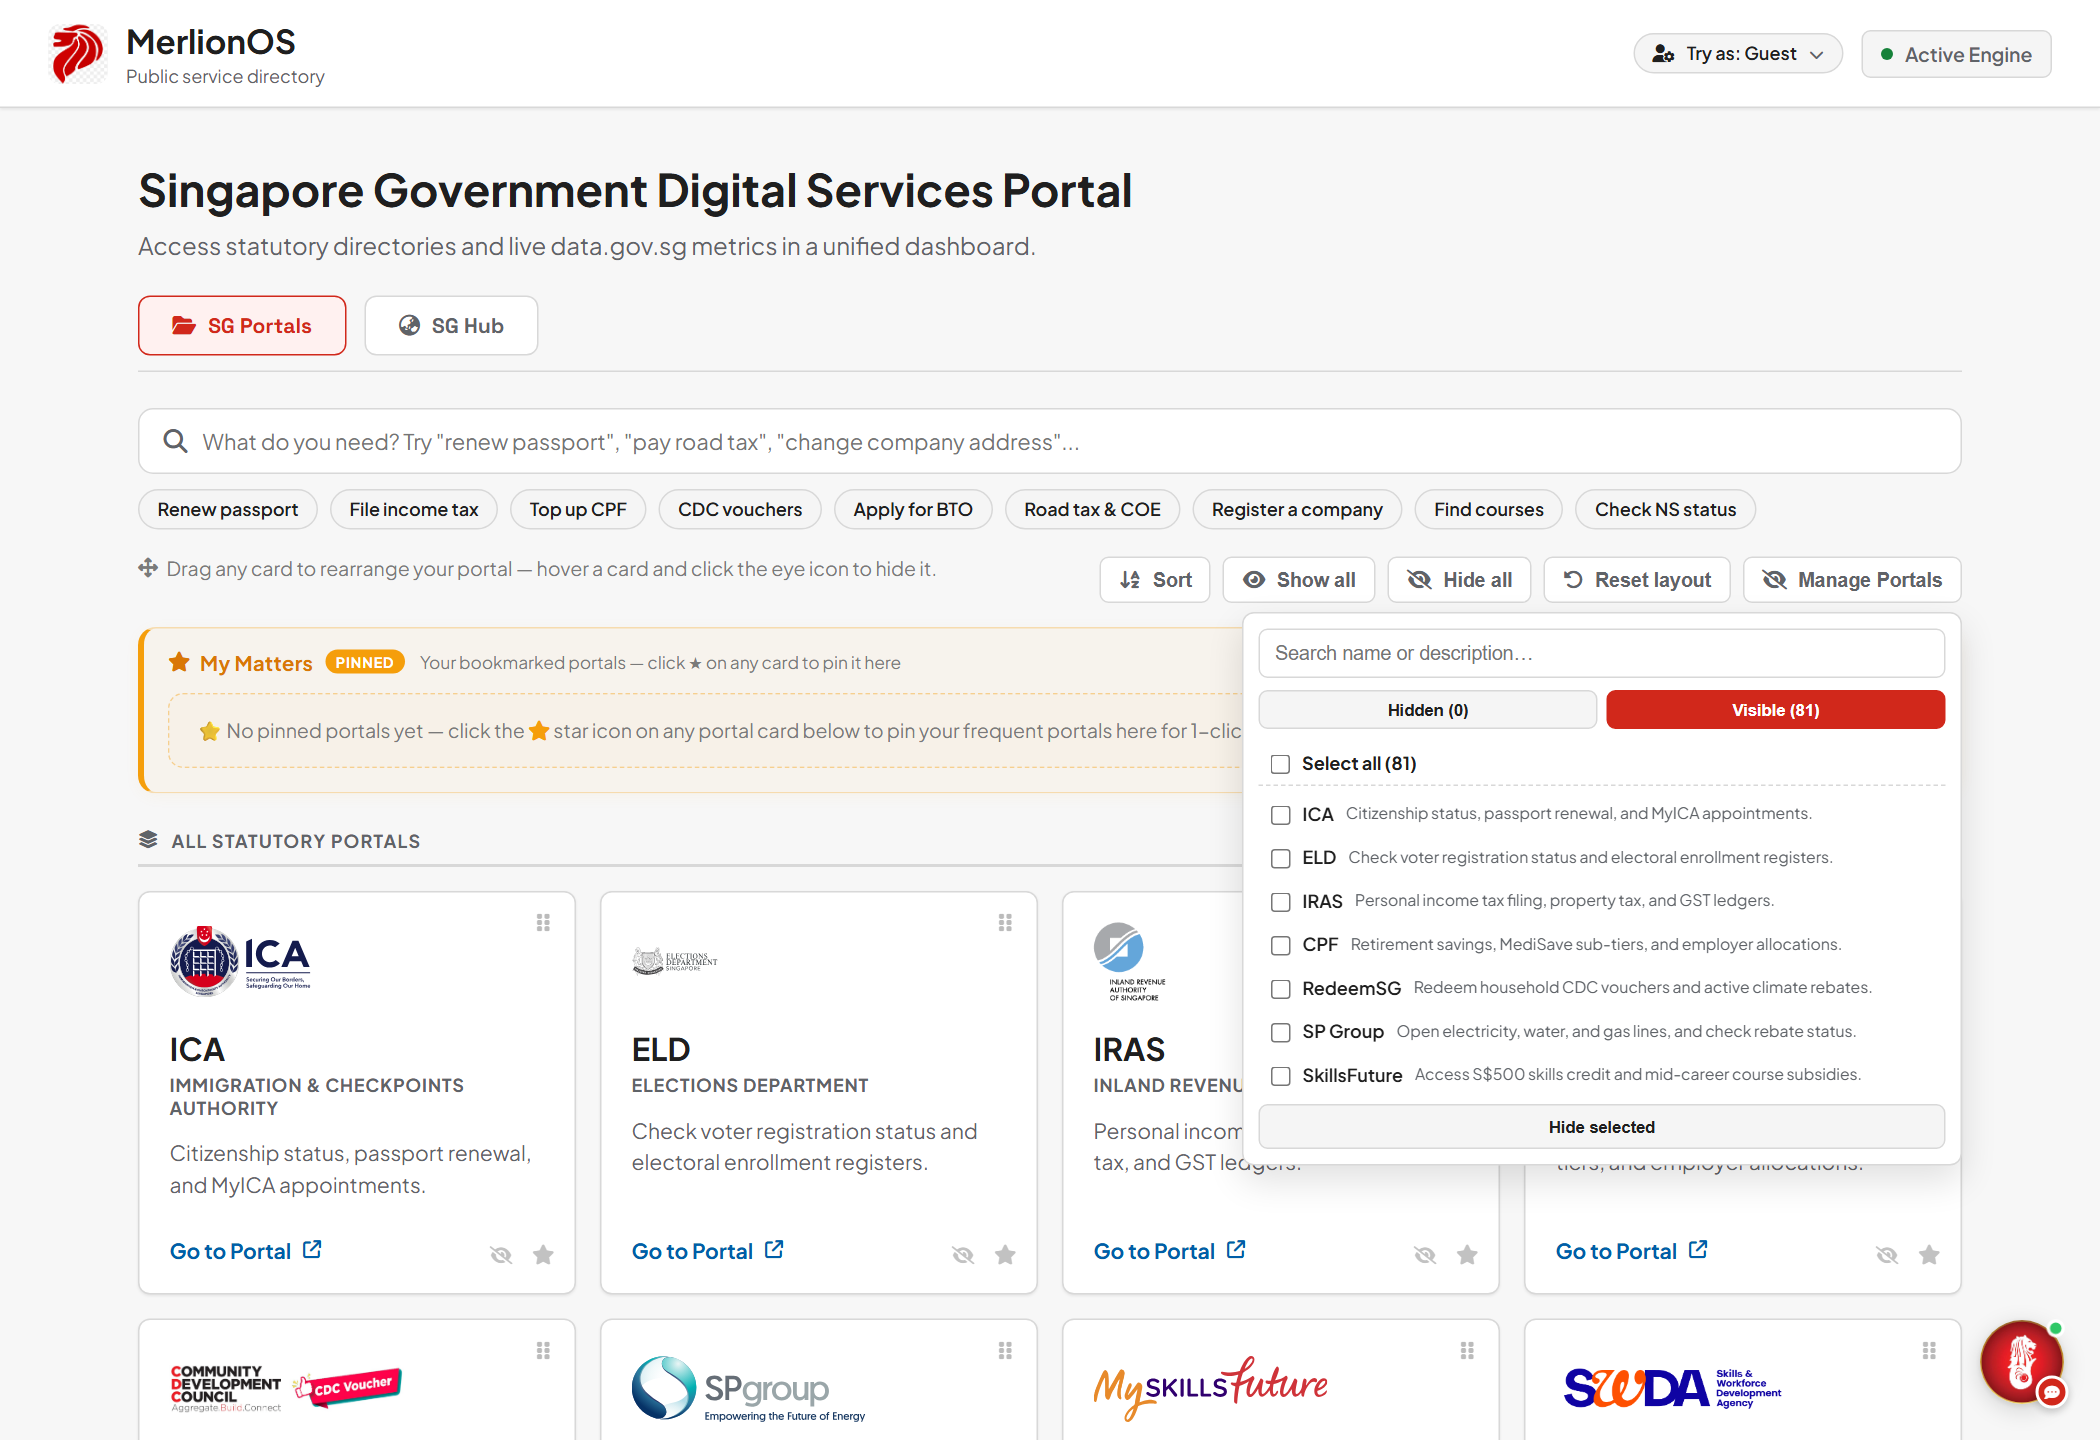This screenshot has width=2100, height=1440.
Task: Click the Elections Department logo
Action: click(x=675, y=961)
